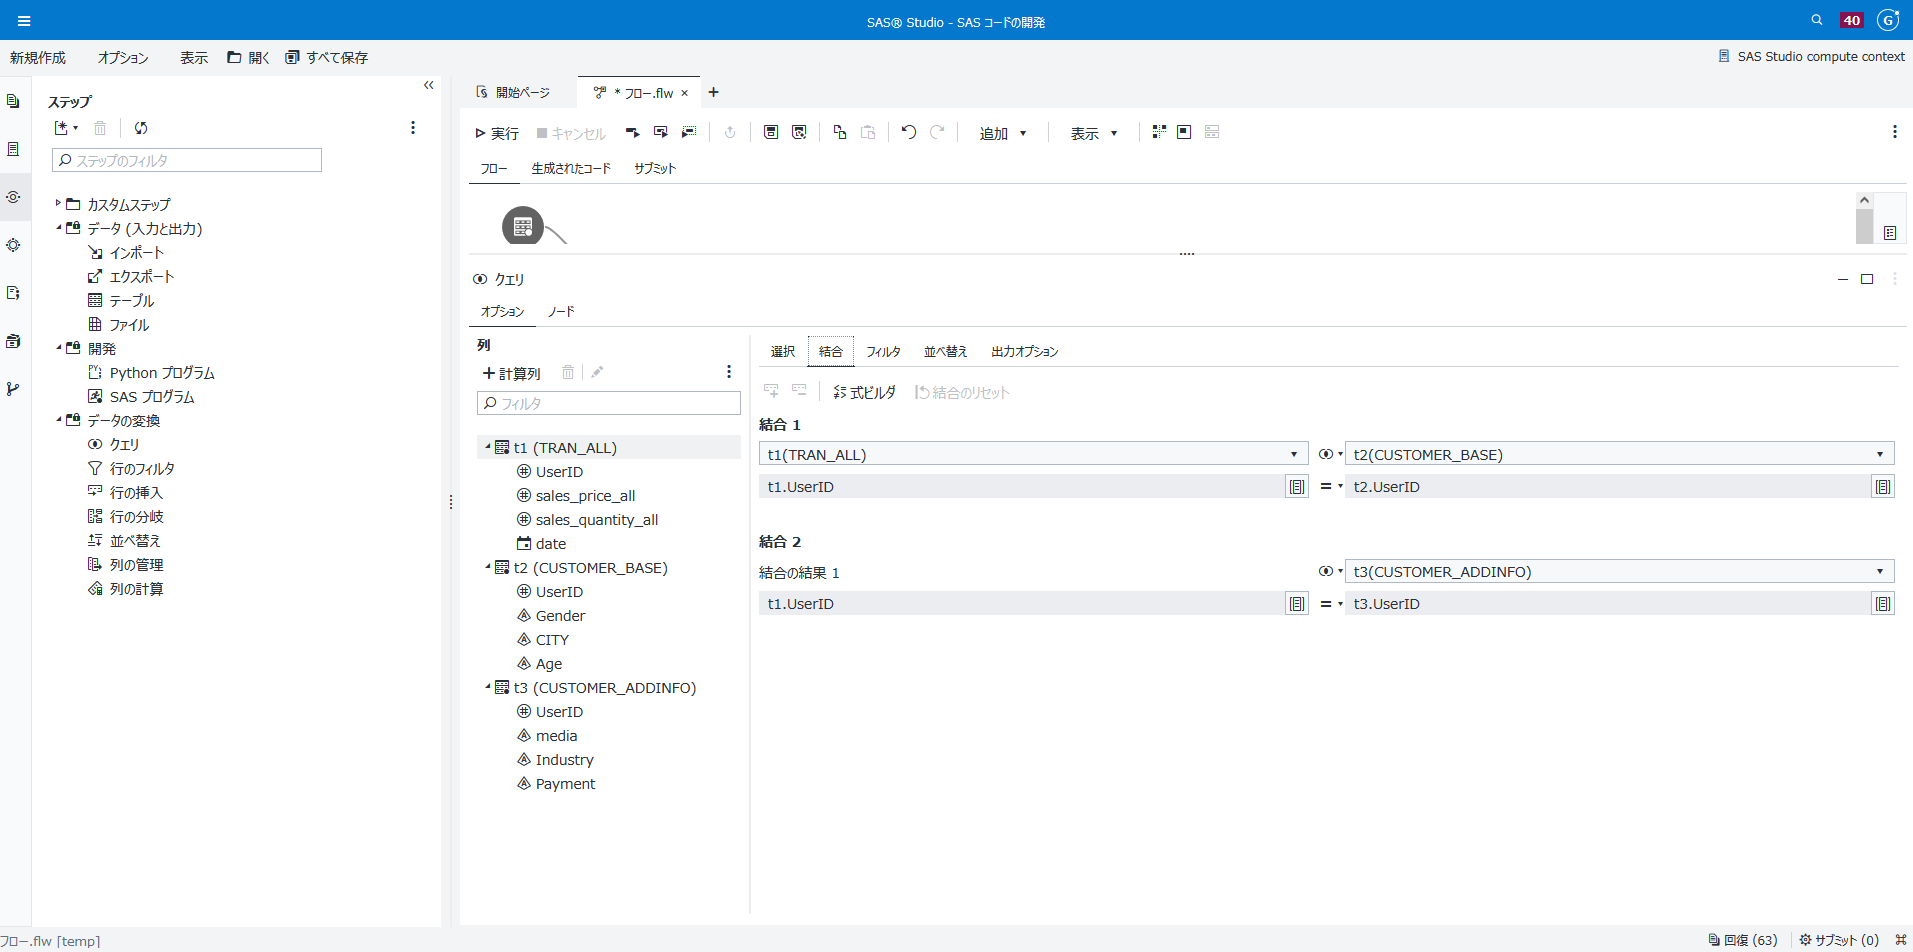Select the 選択 query tab
1913x952 pixels.
[x=783, y=351]
